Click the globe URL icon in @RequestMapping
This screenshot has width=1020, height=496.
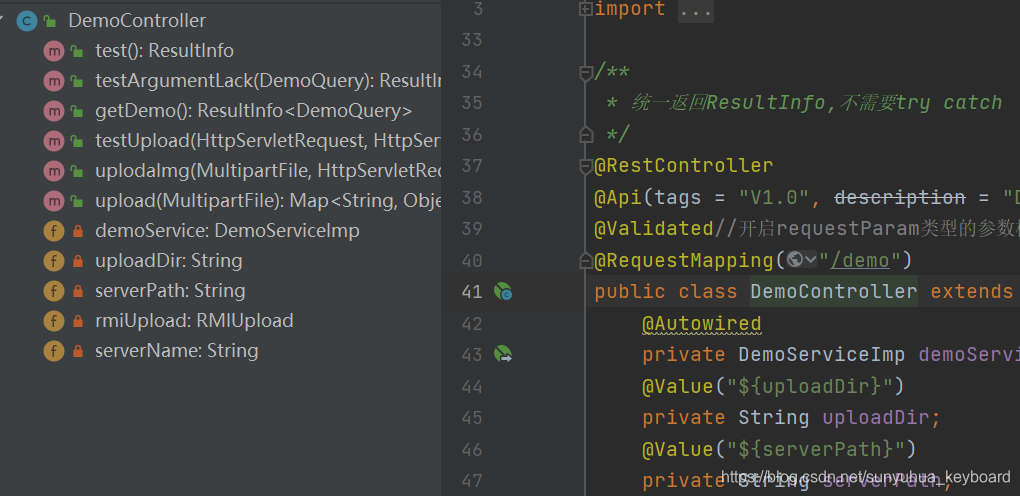(x=794, y=260)
